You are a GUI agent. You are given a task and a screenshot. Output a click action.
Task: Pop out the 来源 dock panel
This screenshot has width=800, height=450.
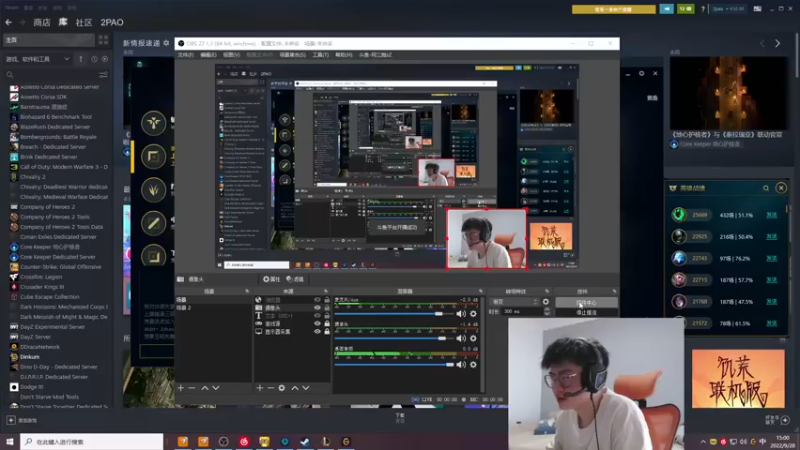point(326,291)
